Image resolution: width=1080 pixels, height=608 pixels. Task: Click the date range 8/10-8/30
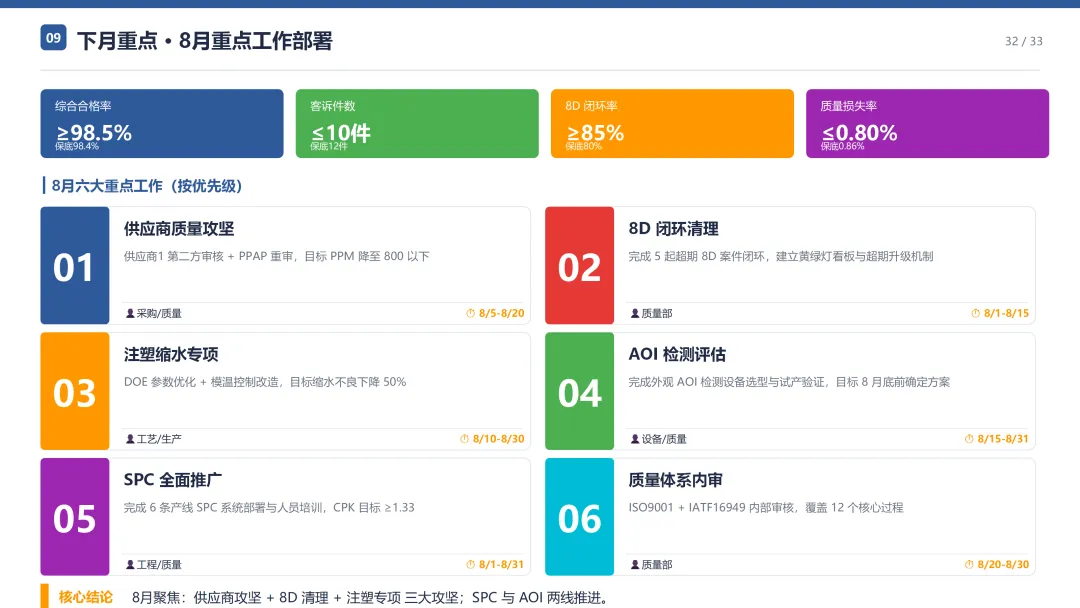pyautogui.click(x=499, y=439)
